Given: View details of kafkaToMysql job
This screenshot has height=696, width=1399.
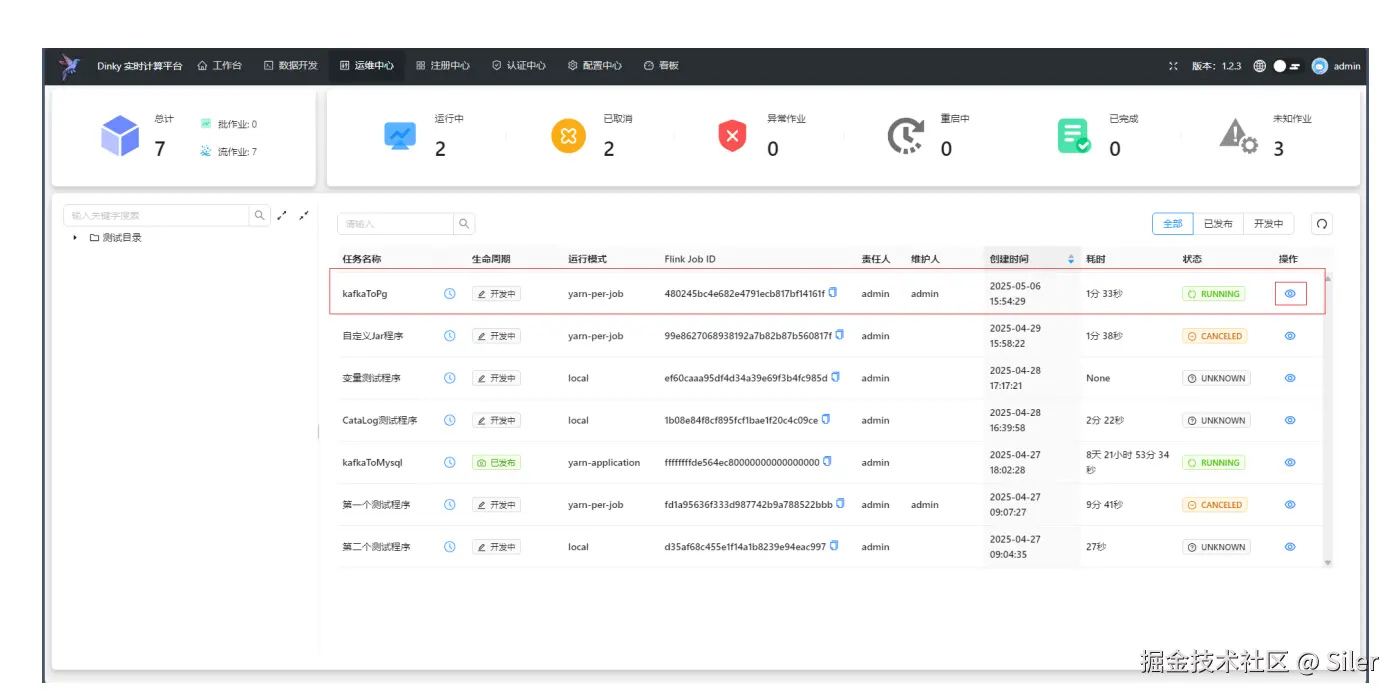Looking at the screenshot, I should pyautogui.click(x=1290, y=462).
